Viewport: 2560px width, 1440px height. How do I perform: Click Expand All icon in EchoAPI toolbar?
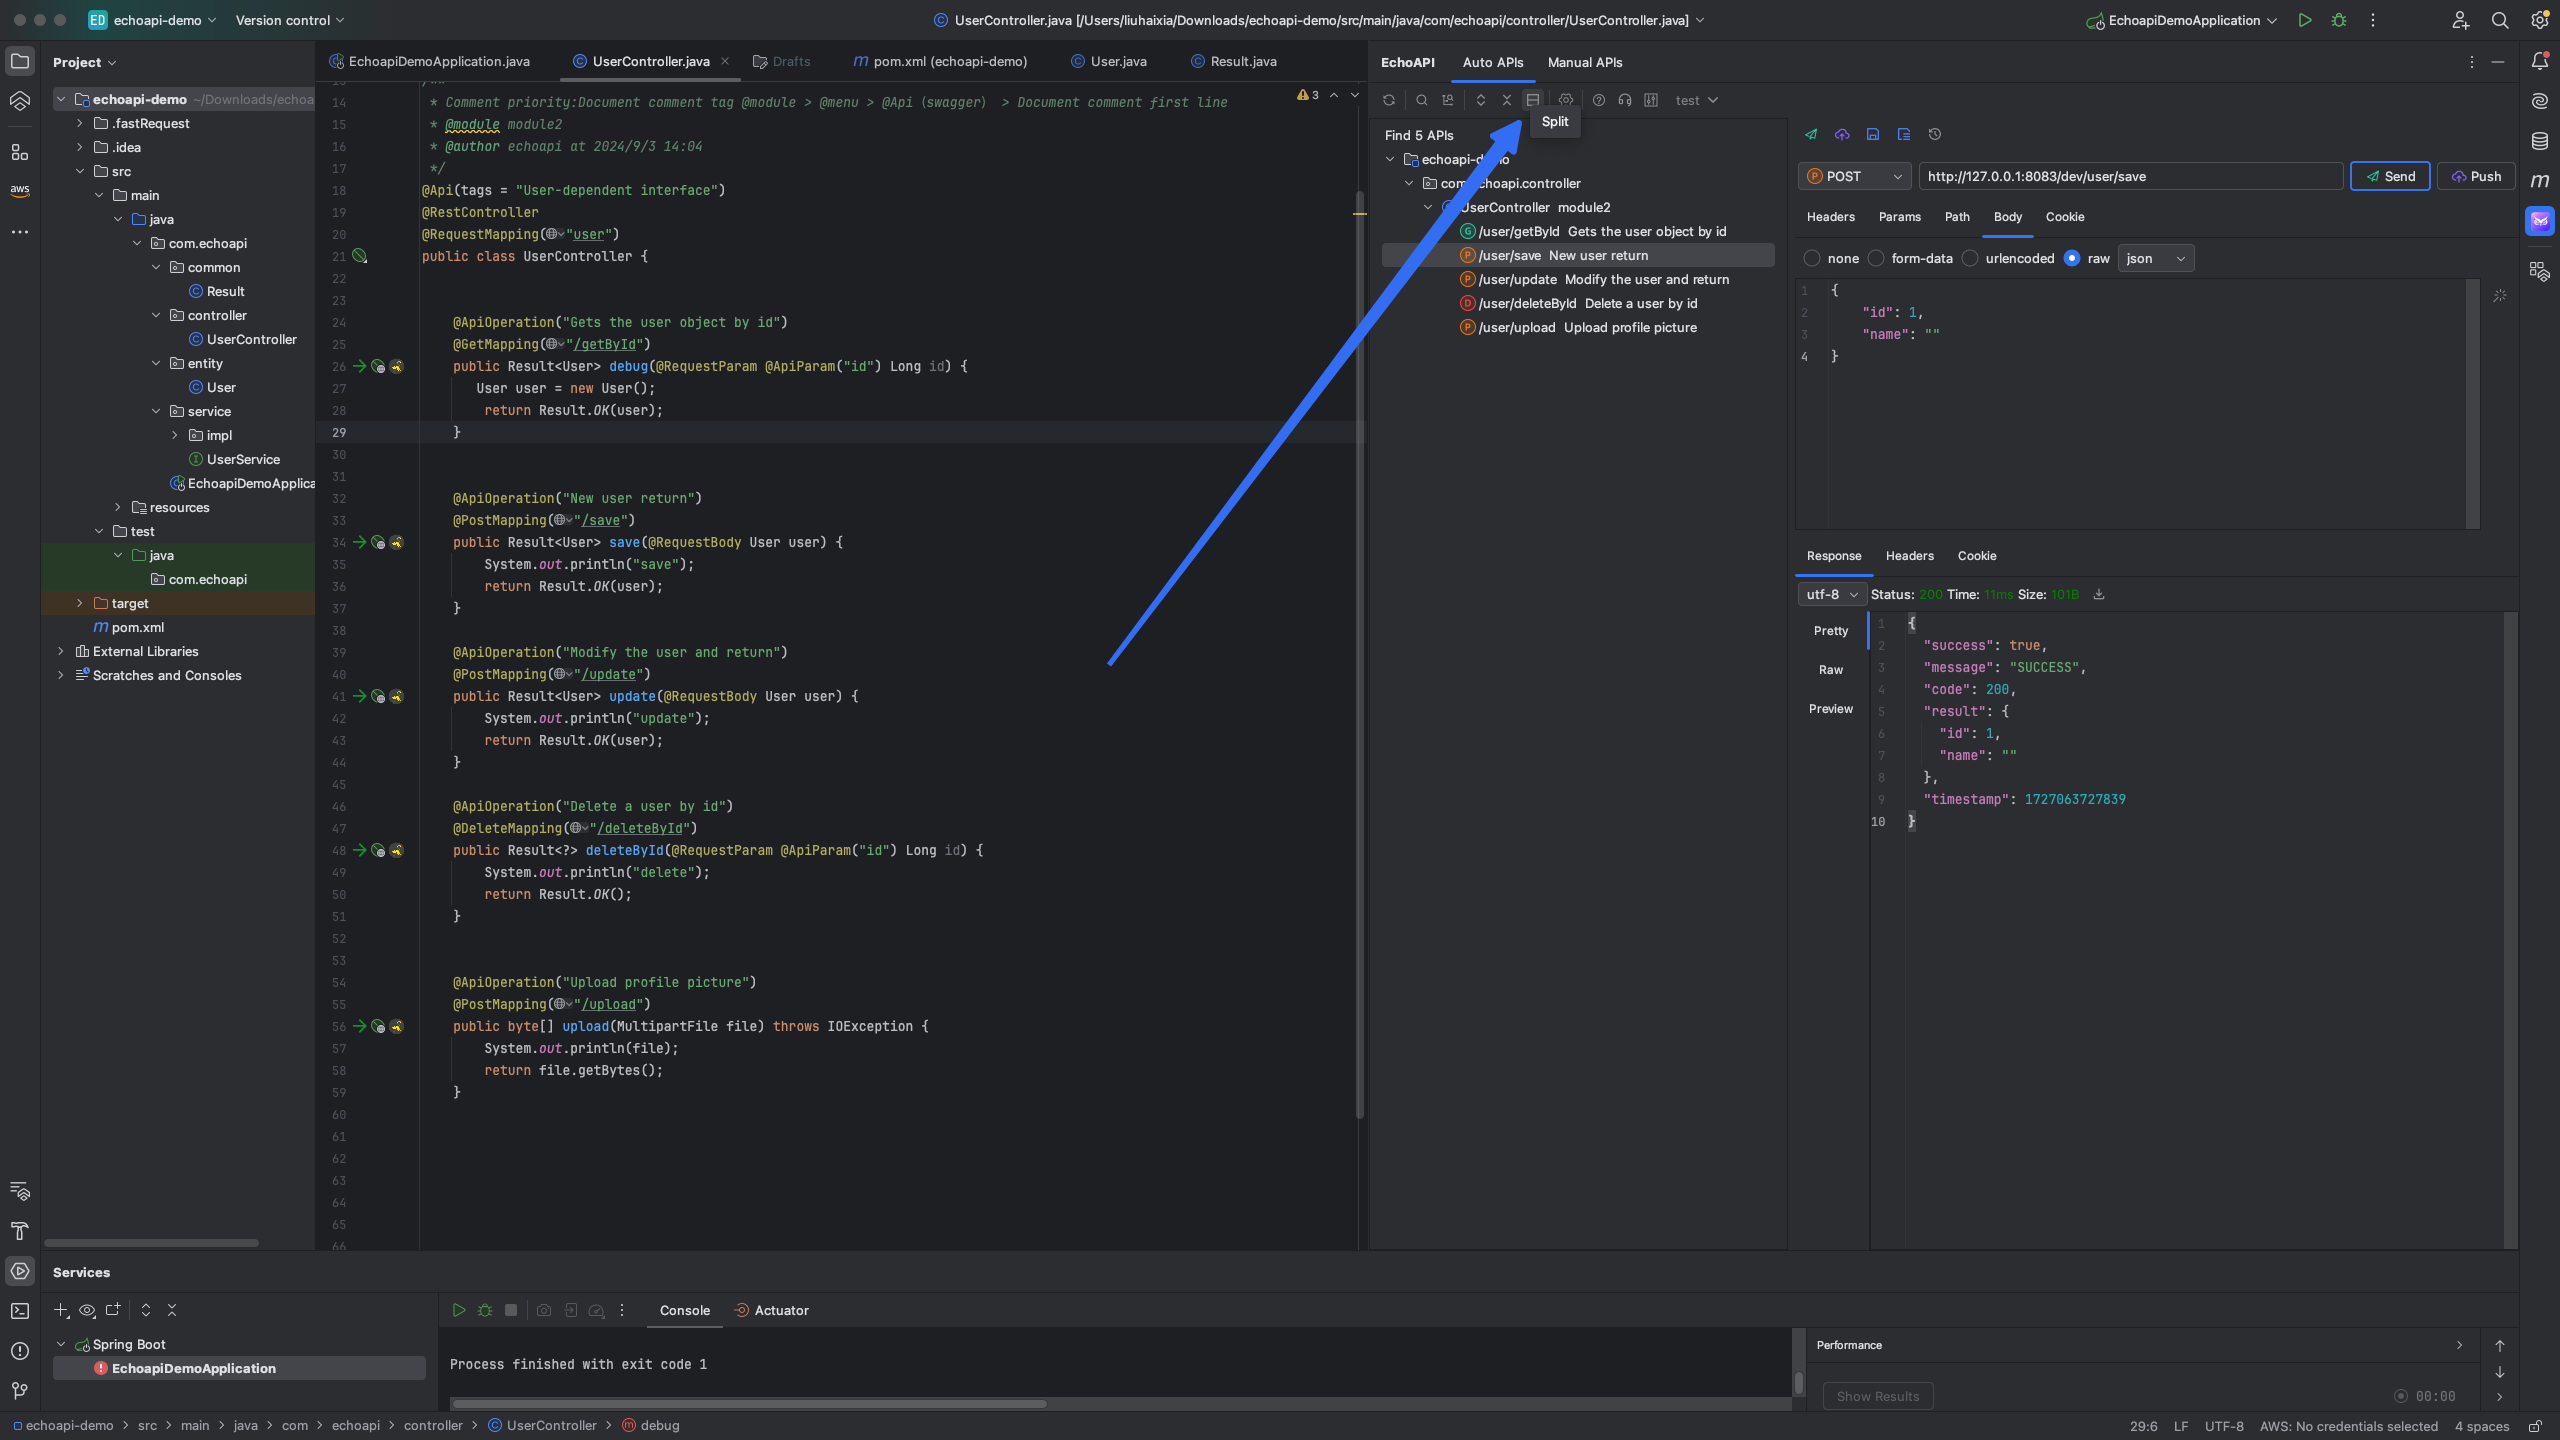tap(1481, 100)
